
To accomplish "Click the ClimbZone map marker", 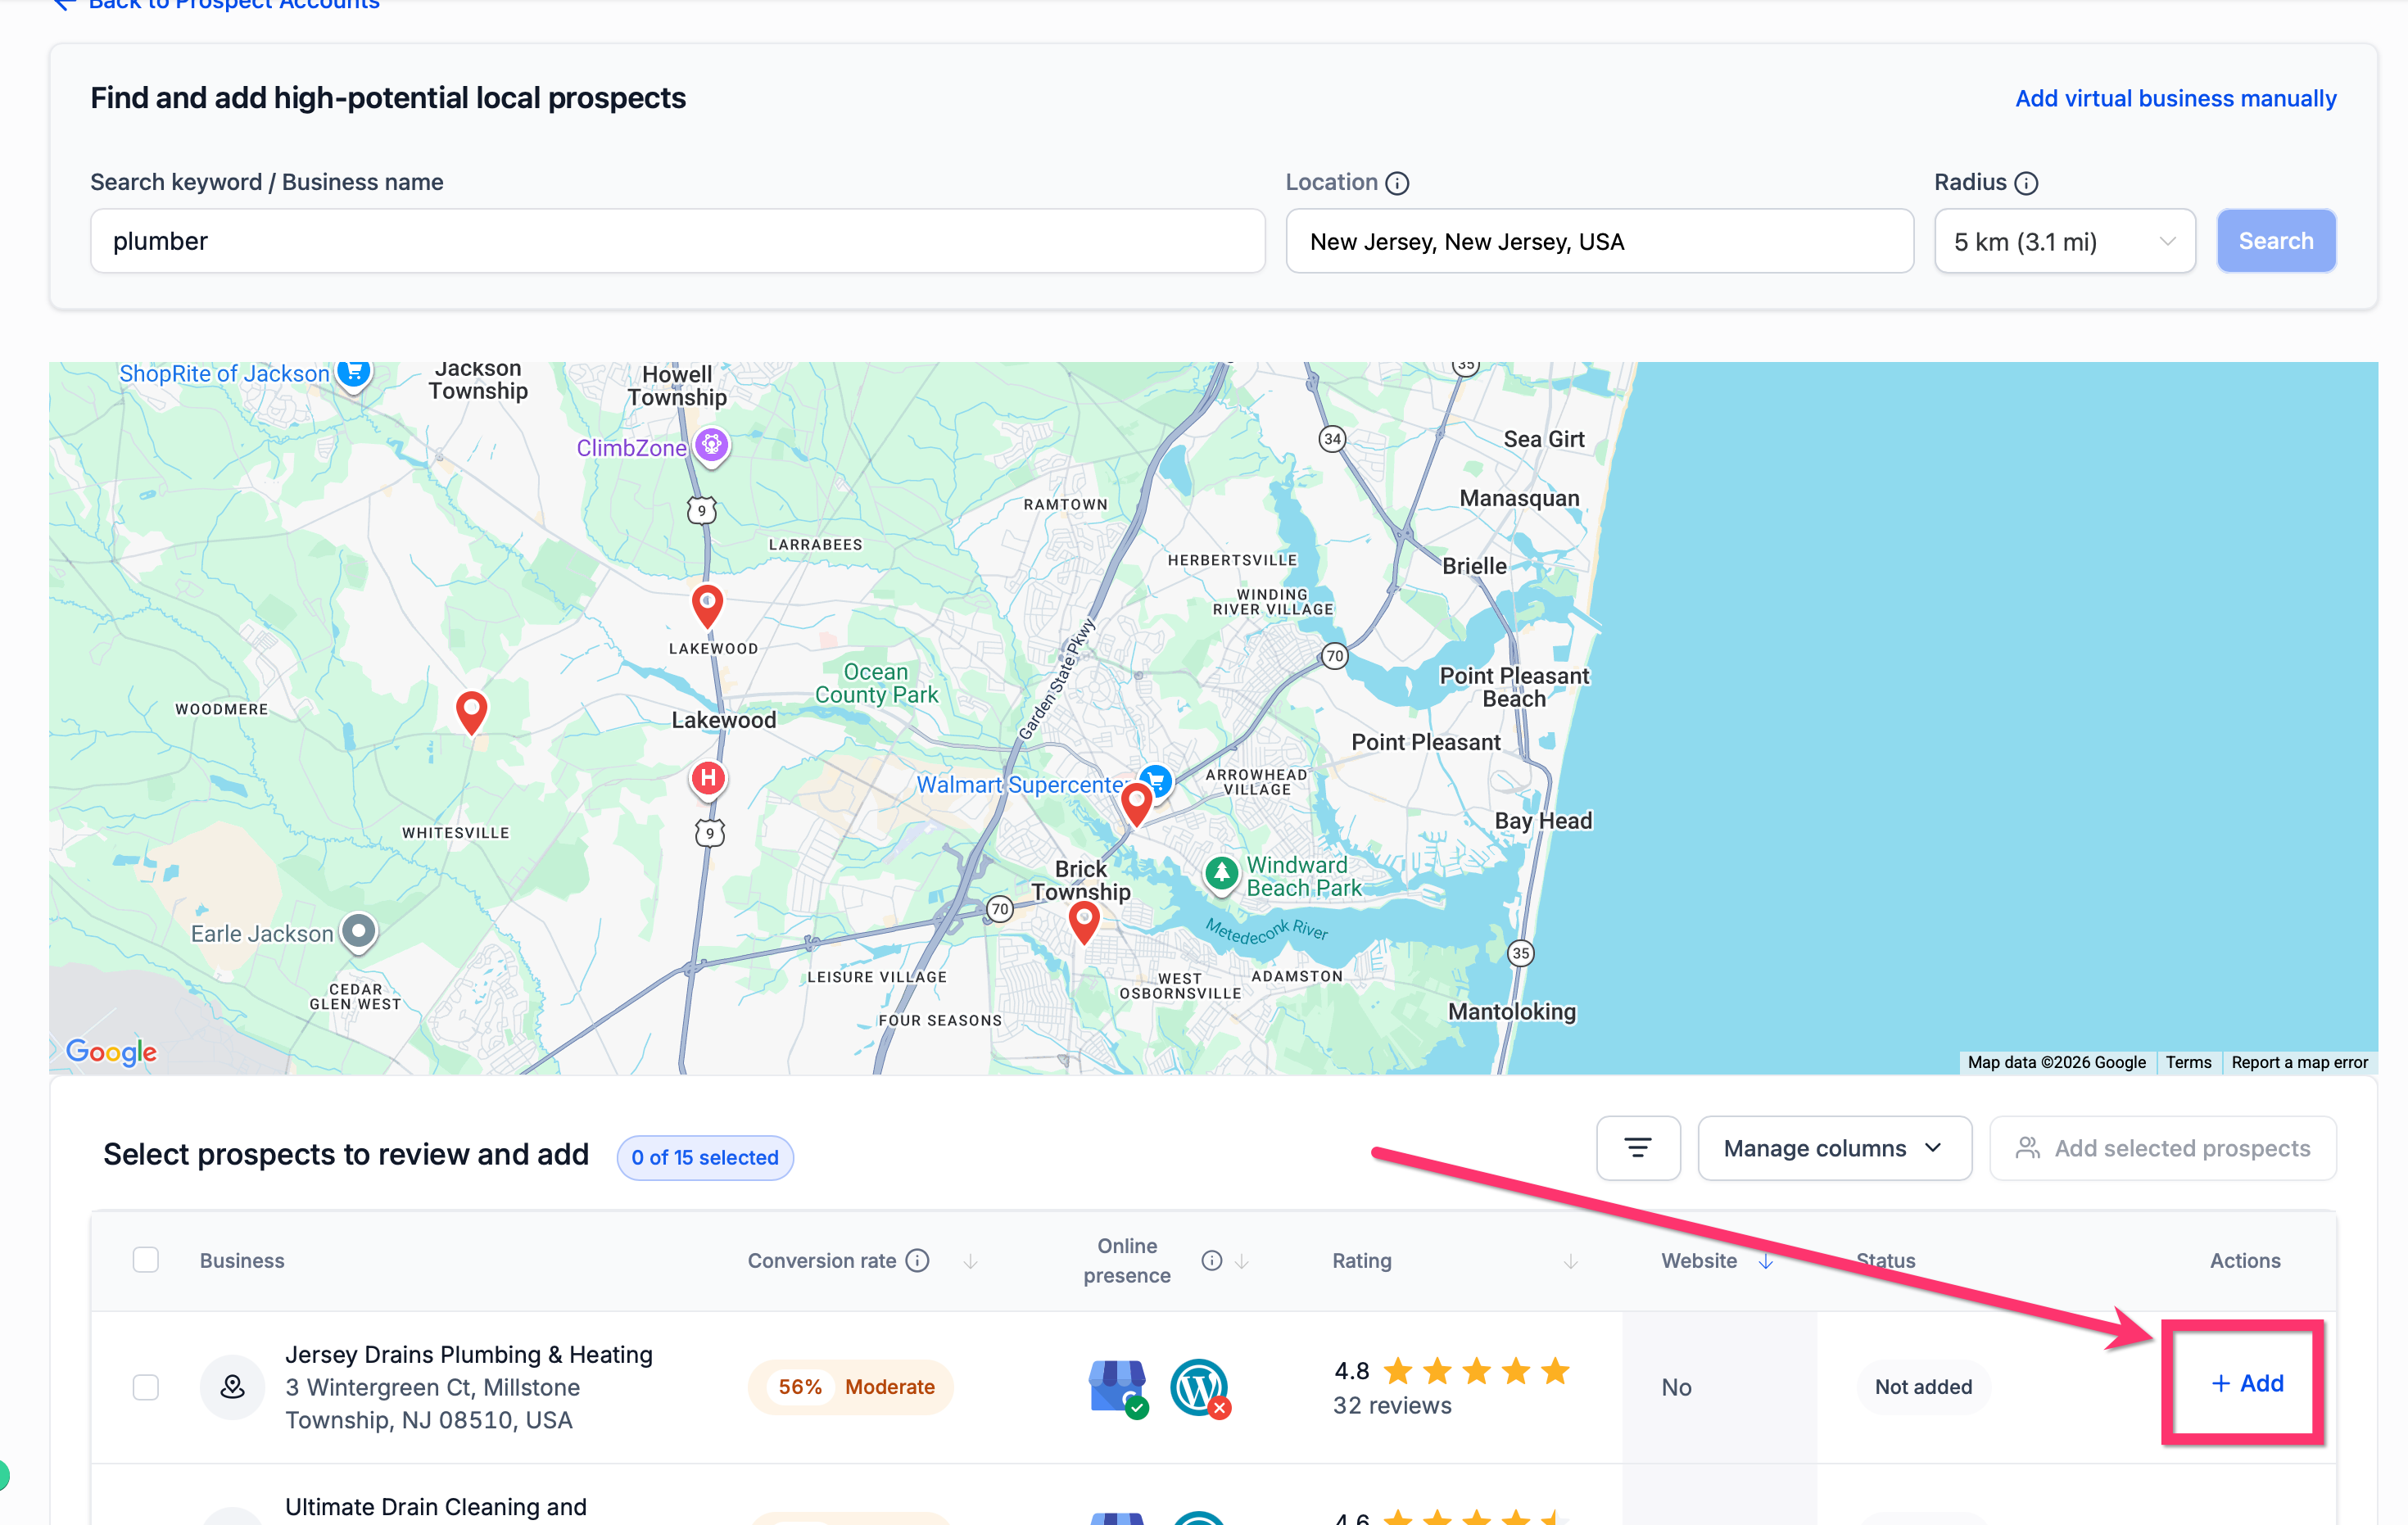I will [x=711, y=445].
